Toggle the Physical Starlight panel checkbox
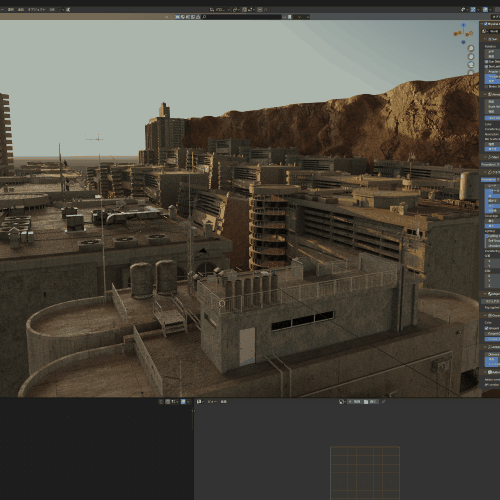The height and width of the screenshot is (500, 500). click(486, 24)
